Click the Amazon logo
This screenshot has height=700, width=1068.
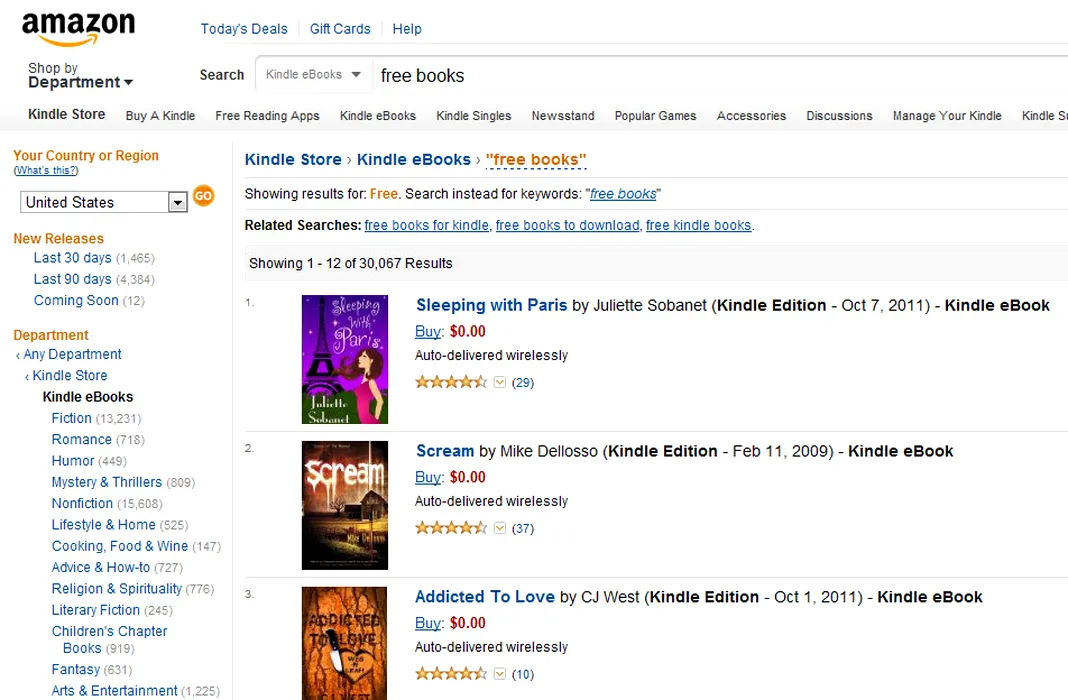click(x=78, y=29)
